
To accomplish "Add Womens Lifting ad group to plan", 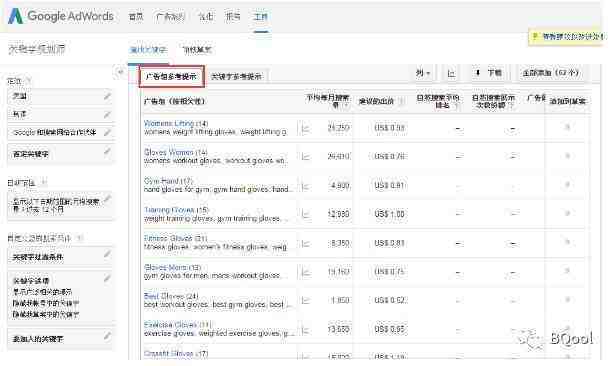I will click(x=568, y=127).
